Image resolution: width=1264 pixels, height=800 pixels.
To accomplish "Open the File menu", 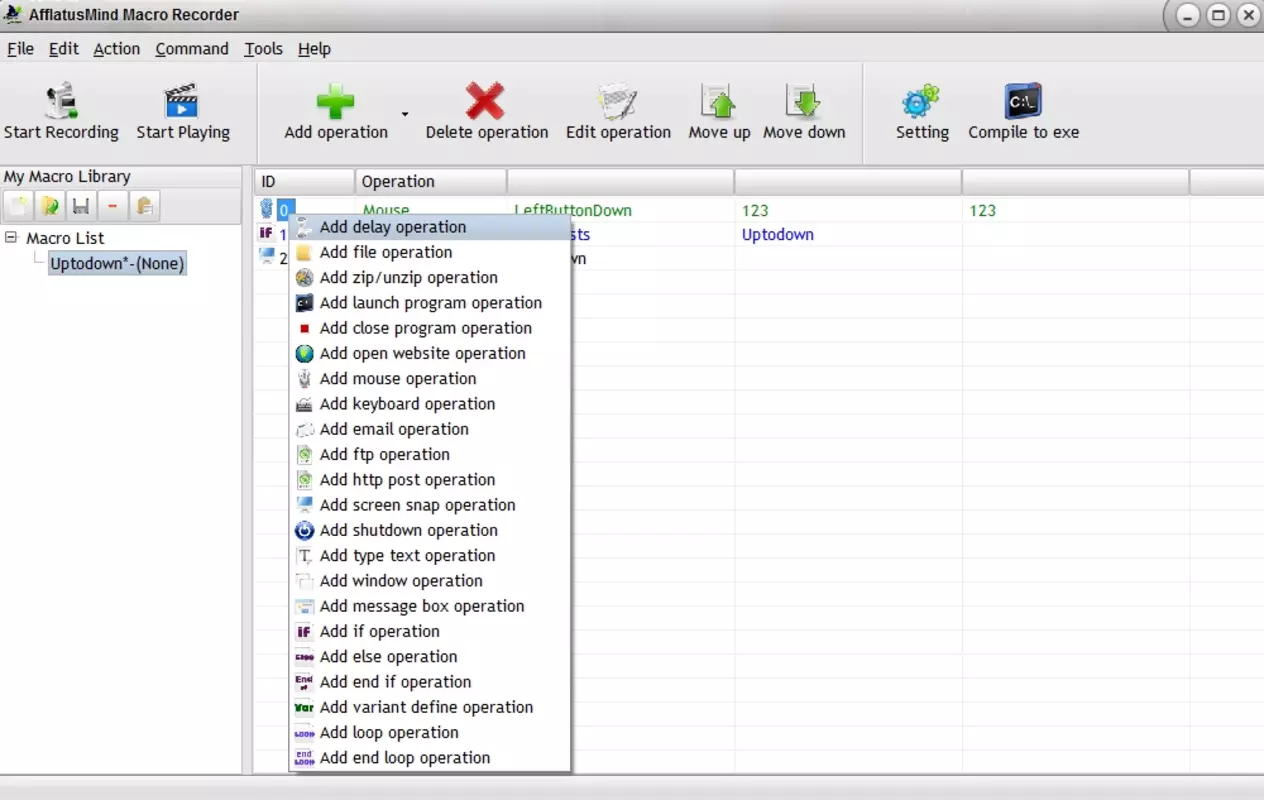I will (x=20, y=48).
